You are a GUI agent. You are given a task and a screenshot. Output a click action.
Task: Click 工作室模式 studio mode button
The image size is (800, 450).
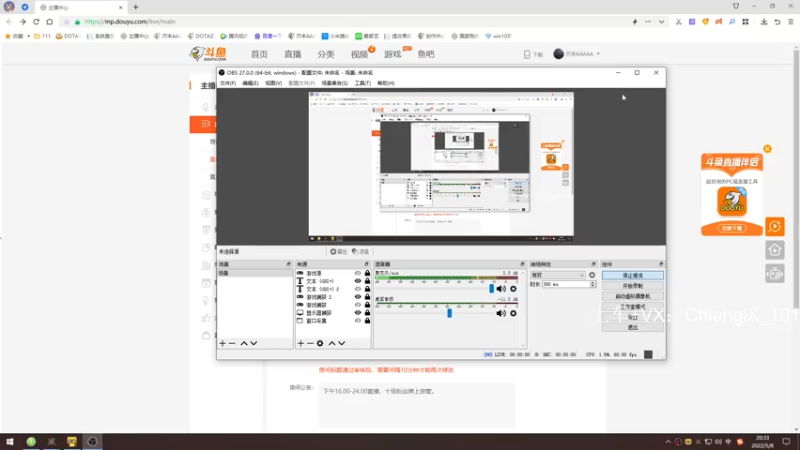(633, 307)
